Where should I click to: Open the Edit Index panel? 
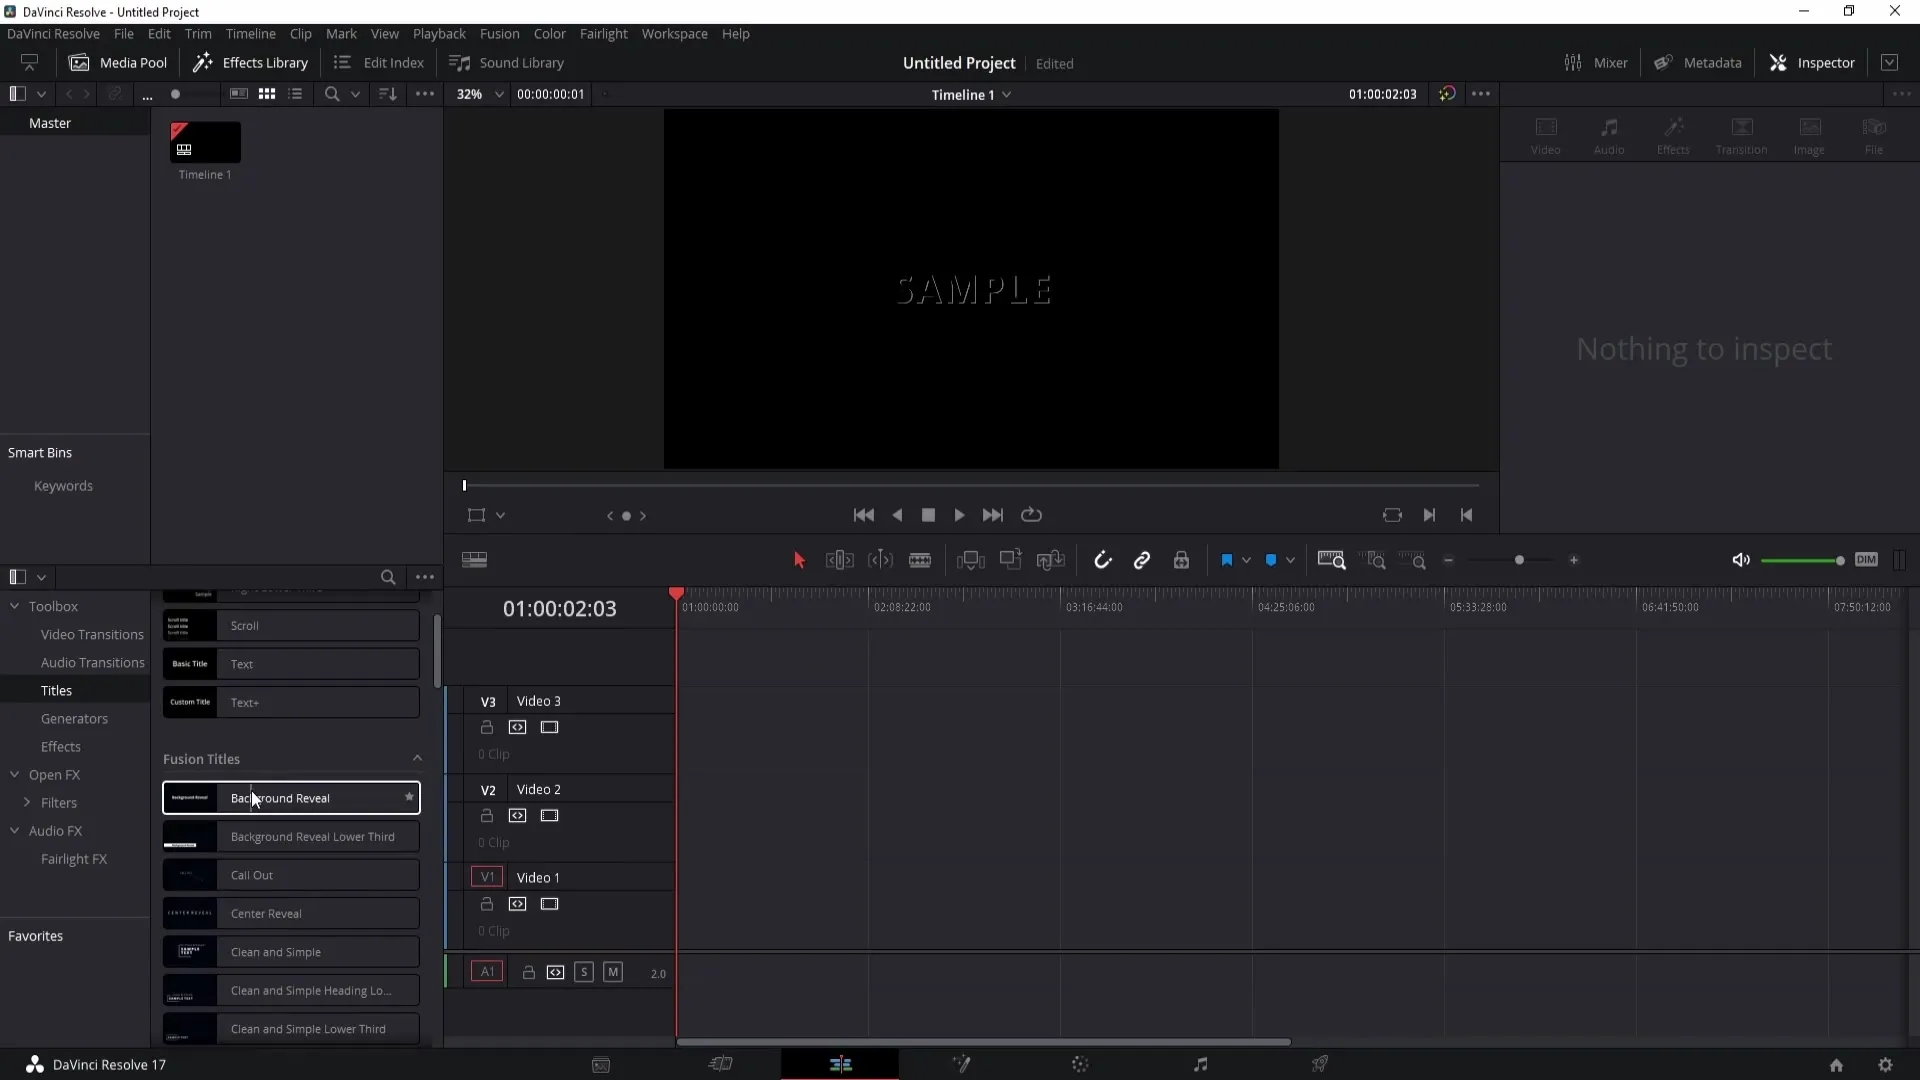point(379,62)
